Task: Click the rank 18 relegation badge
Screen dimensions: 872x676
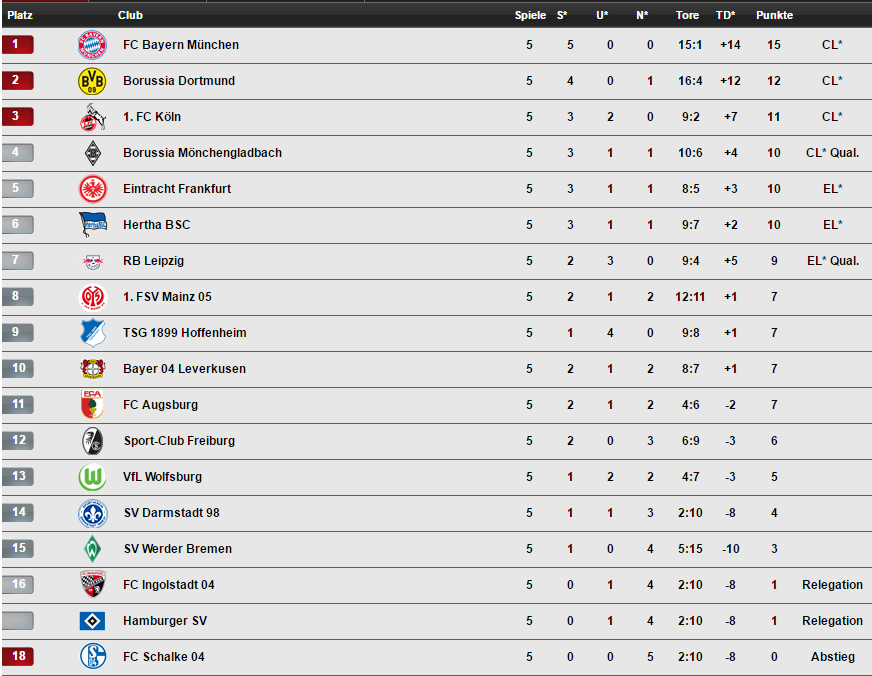Action: coord(17,656)
